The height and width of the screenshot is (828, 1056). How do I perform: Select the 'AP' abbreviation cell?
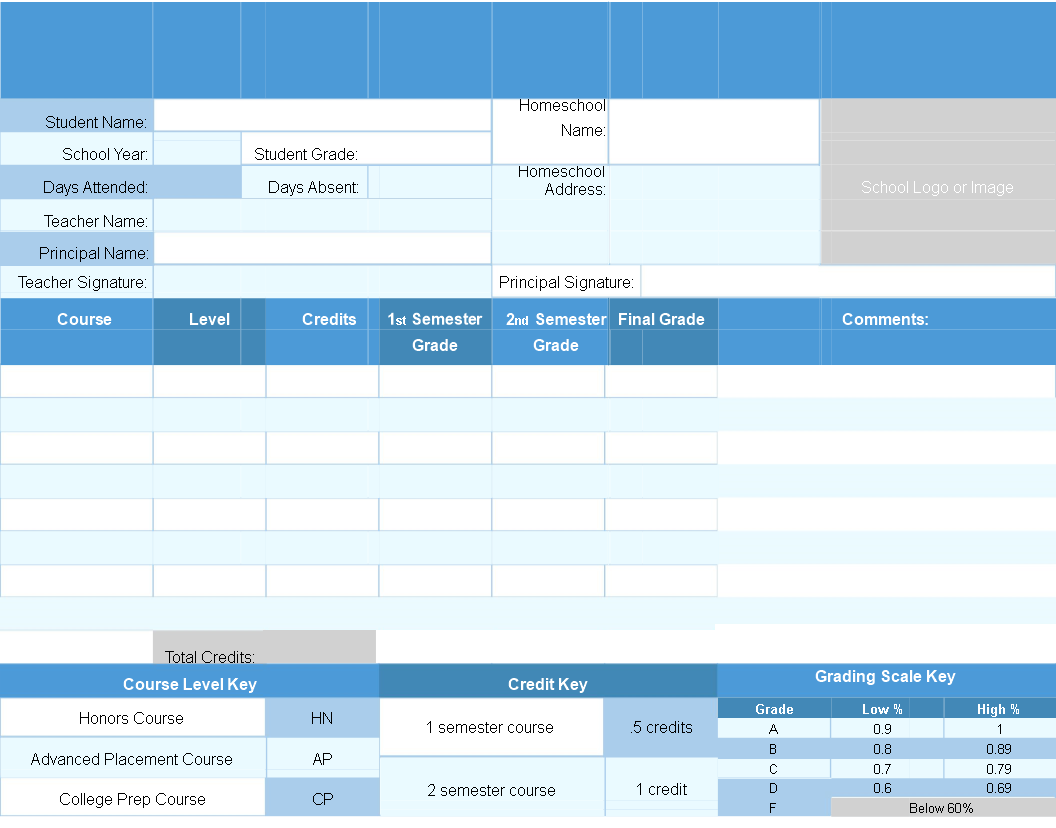323,758
